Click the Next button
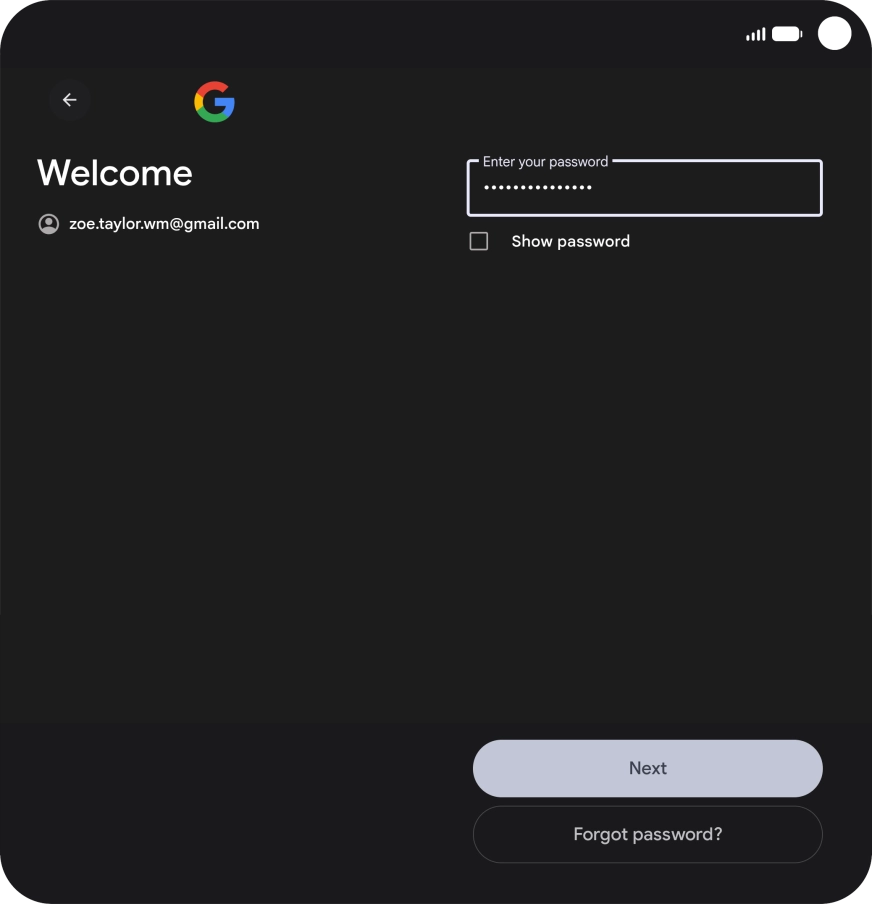This screenshot has width=872, height=904. (648, 768)
